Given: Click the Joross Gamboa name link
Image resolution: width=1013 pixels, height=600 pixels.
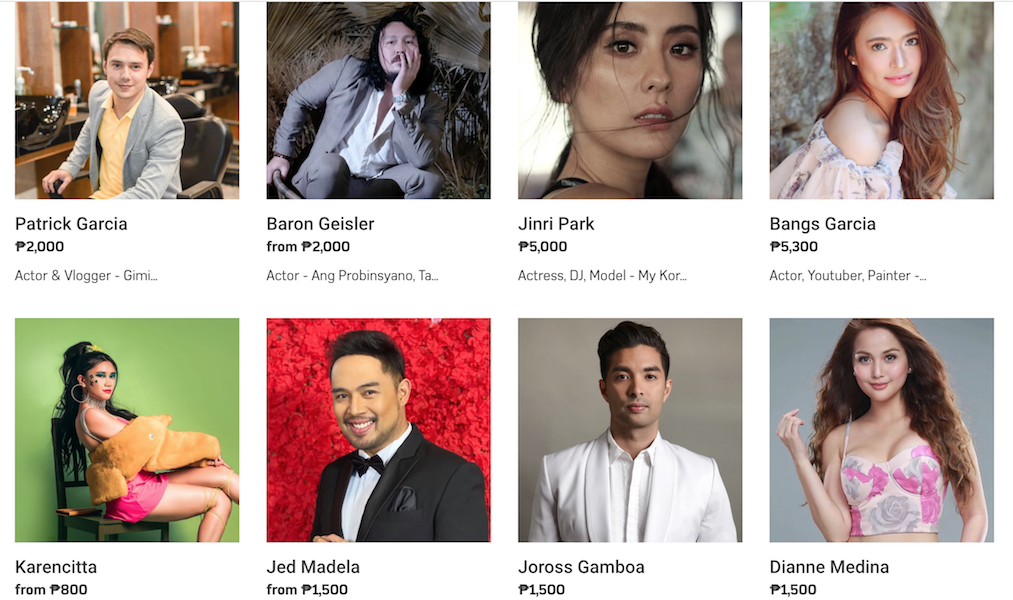Looking at the screenshot, I should pyautogui.click(x=581, y=567).
